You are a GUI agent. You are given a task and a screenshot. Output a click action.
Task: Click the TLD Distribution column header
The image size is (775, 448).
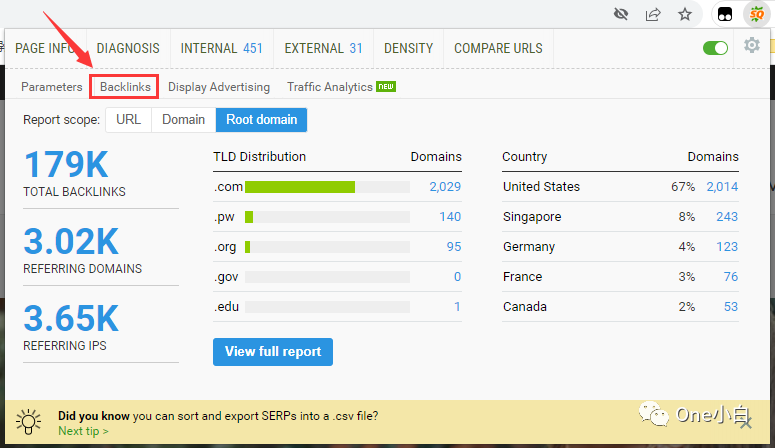tap(259, 157)
